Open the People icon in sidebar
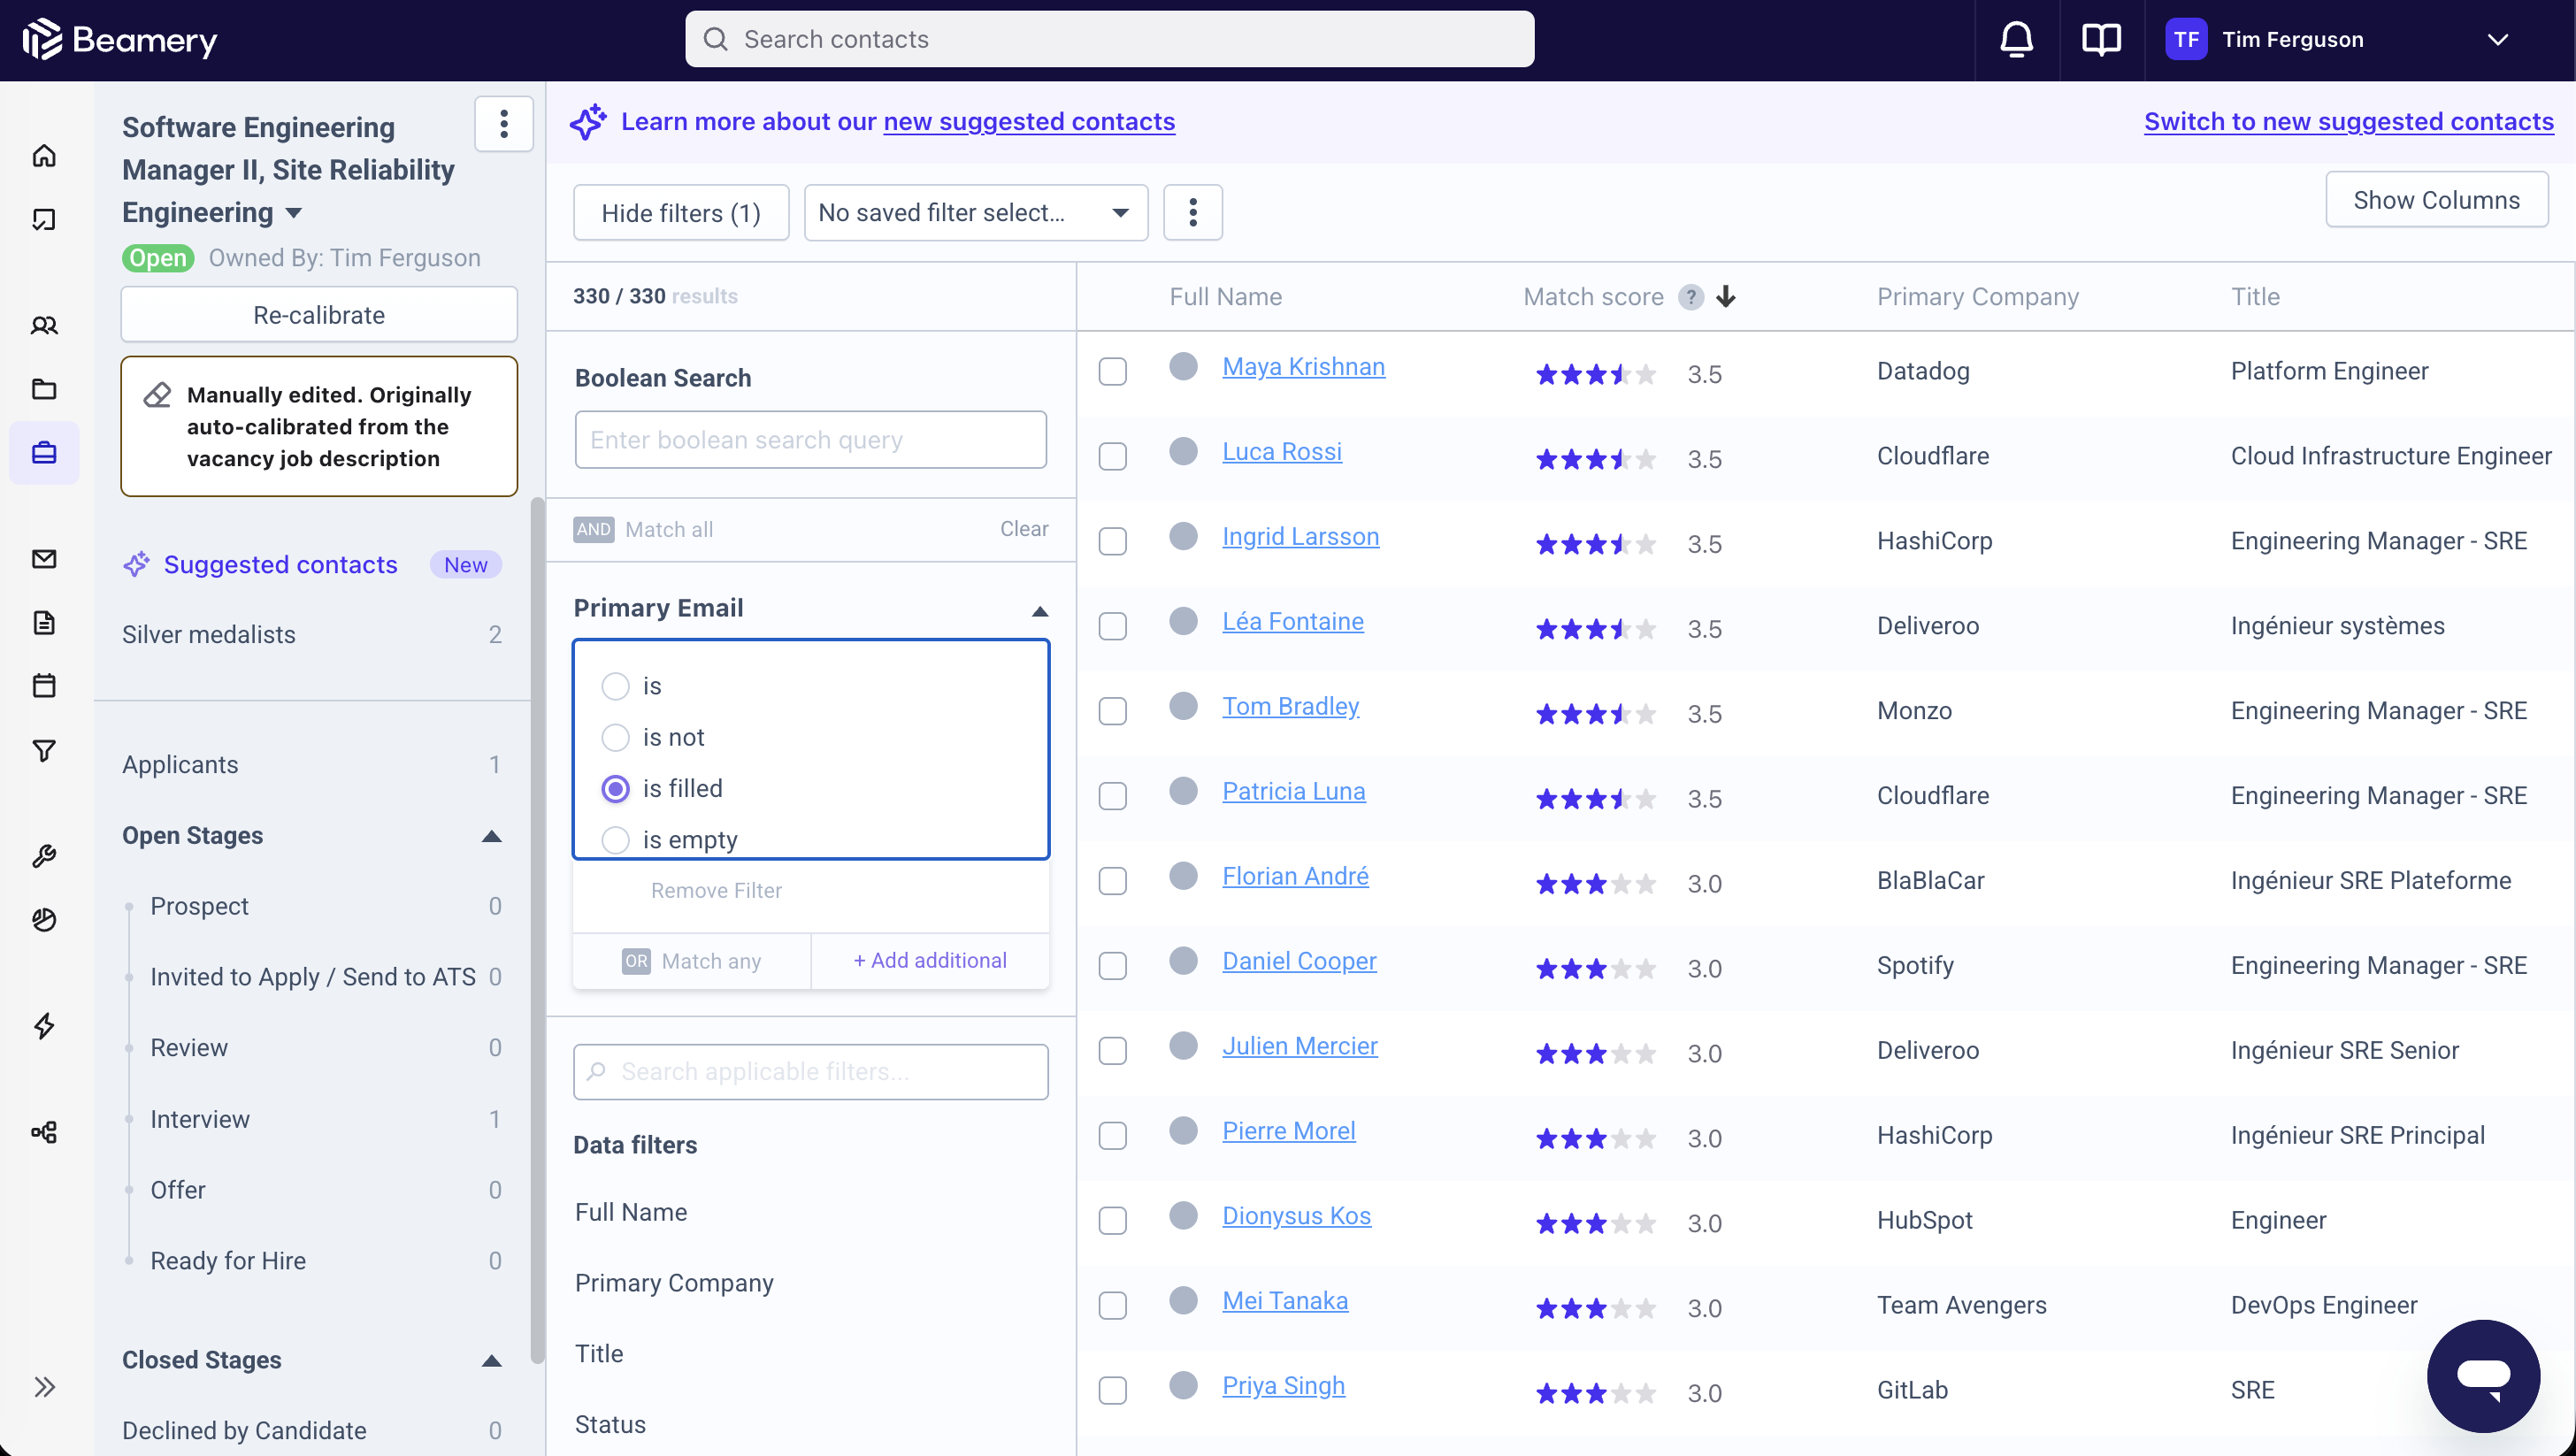This screenshot has height=1456, width=2576. pos(44,326)
